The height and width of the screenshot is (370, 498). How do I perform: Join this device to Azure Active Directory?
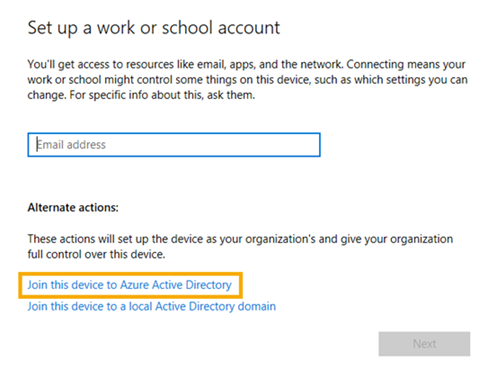(129, 285)
